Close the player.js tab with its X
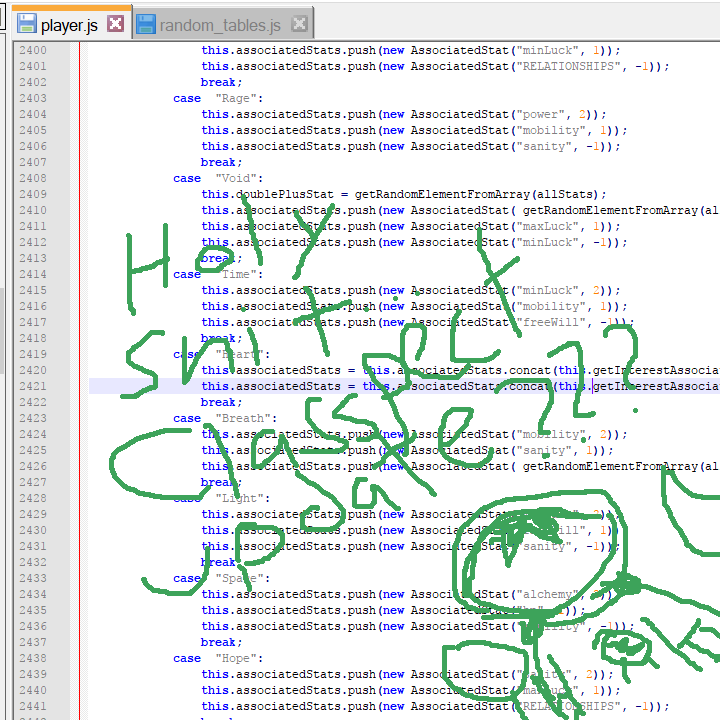Image resolution: width=720 pixels, height=720 pixels. [116, 24]
